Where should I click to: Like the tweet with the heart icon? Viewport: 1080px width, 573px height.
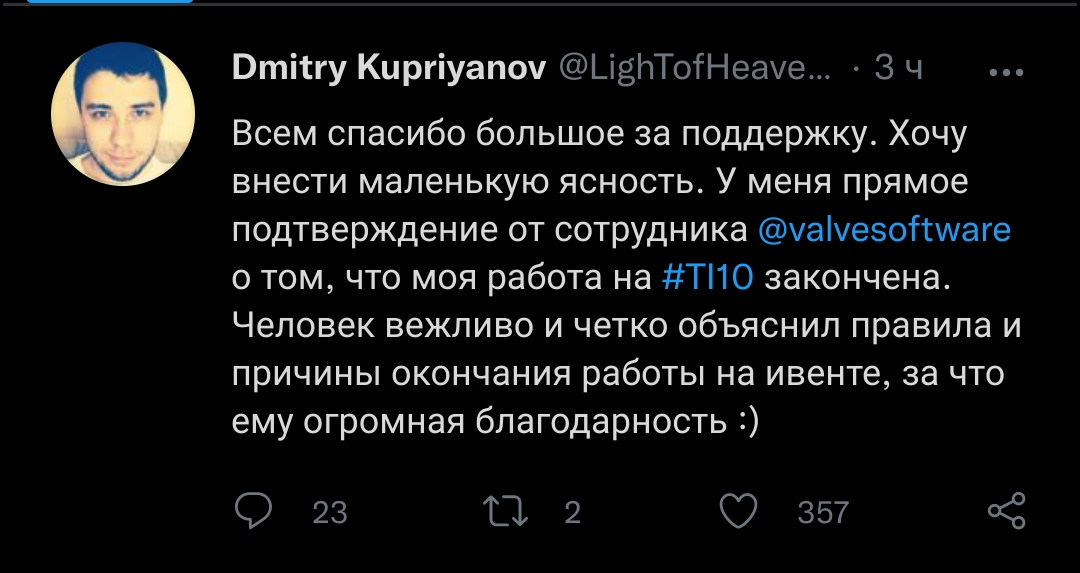pos(739,511)
